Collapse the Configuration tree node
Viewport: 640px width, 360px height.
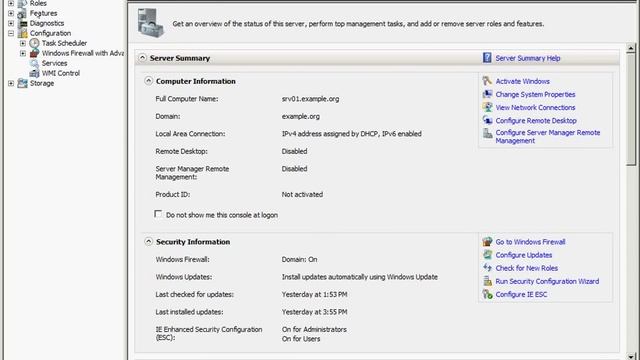tap(11, 33)
